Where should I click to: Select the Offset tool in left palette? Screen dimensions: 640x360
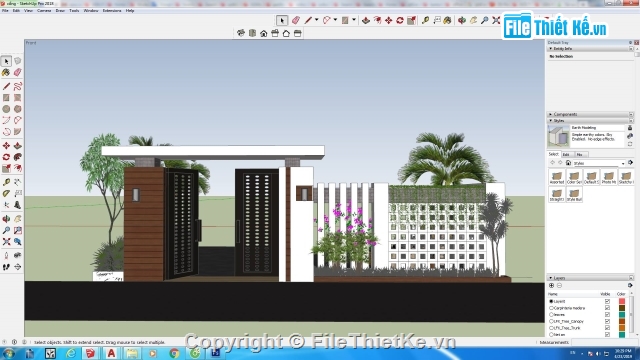pos(18,168)
